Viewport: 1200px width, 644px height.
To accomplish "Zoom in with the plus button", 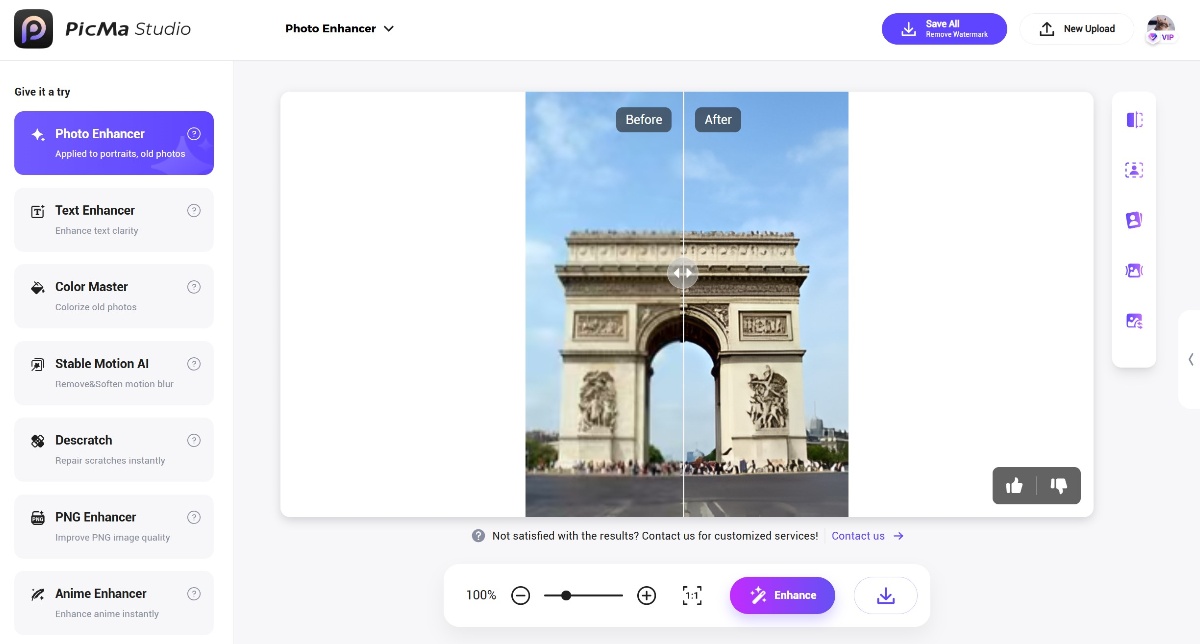I will coord(647,595).
